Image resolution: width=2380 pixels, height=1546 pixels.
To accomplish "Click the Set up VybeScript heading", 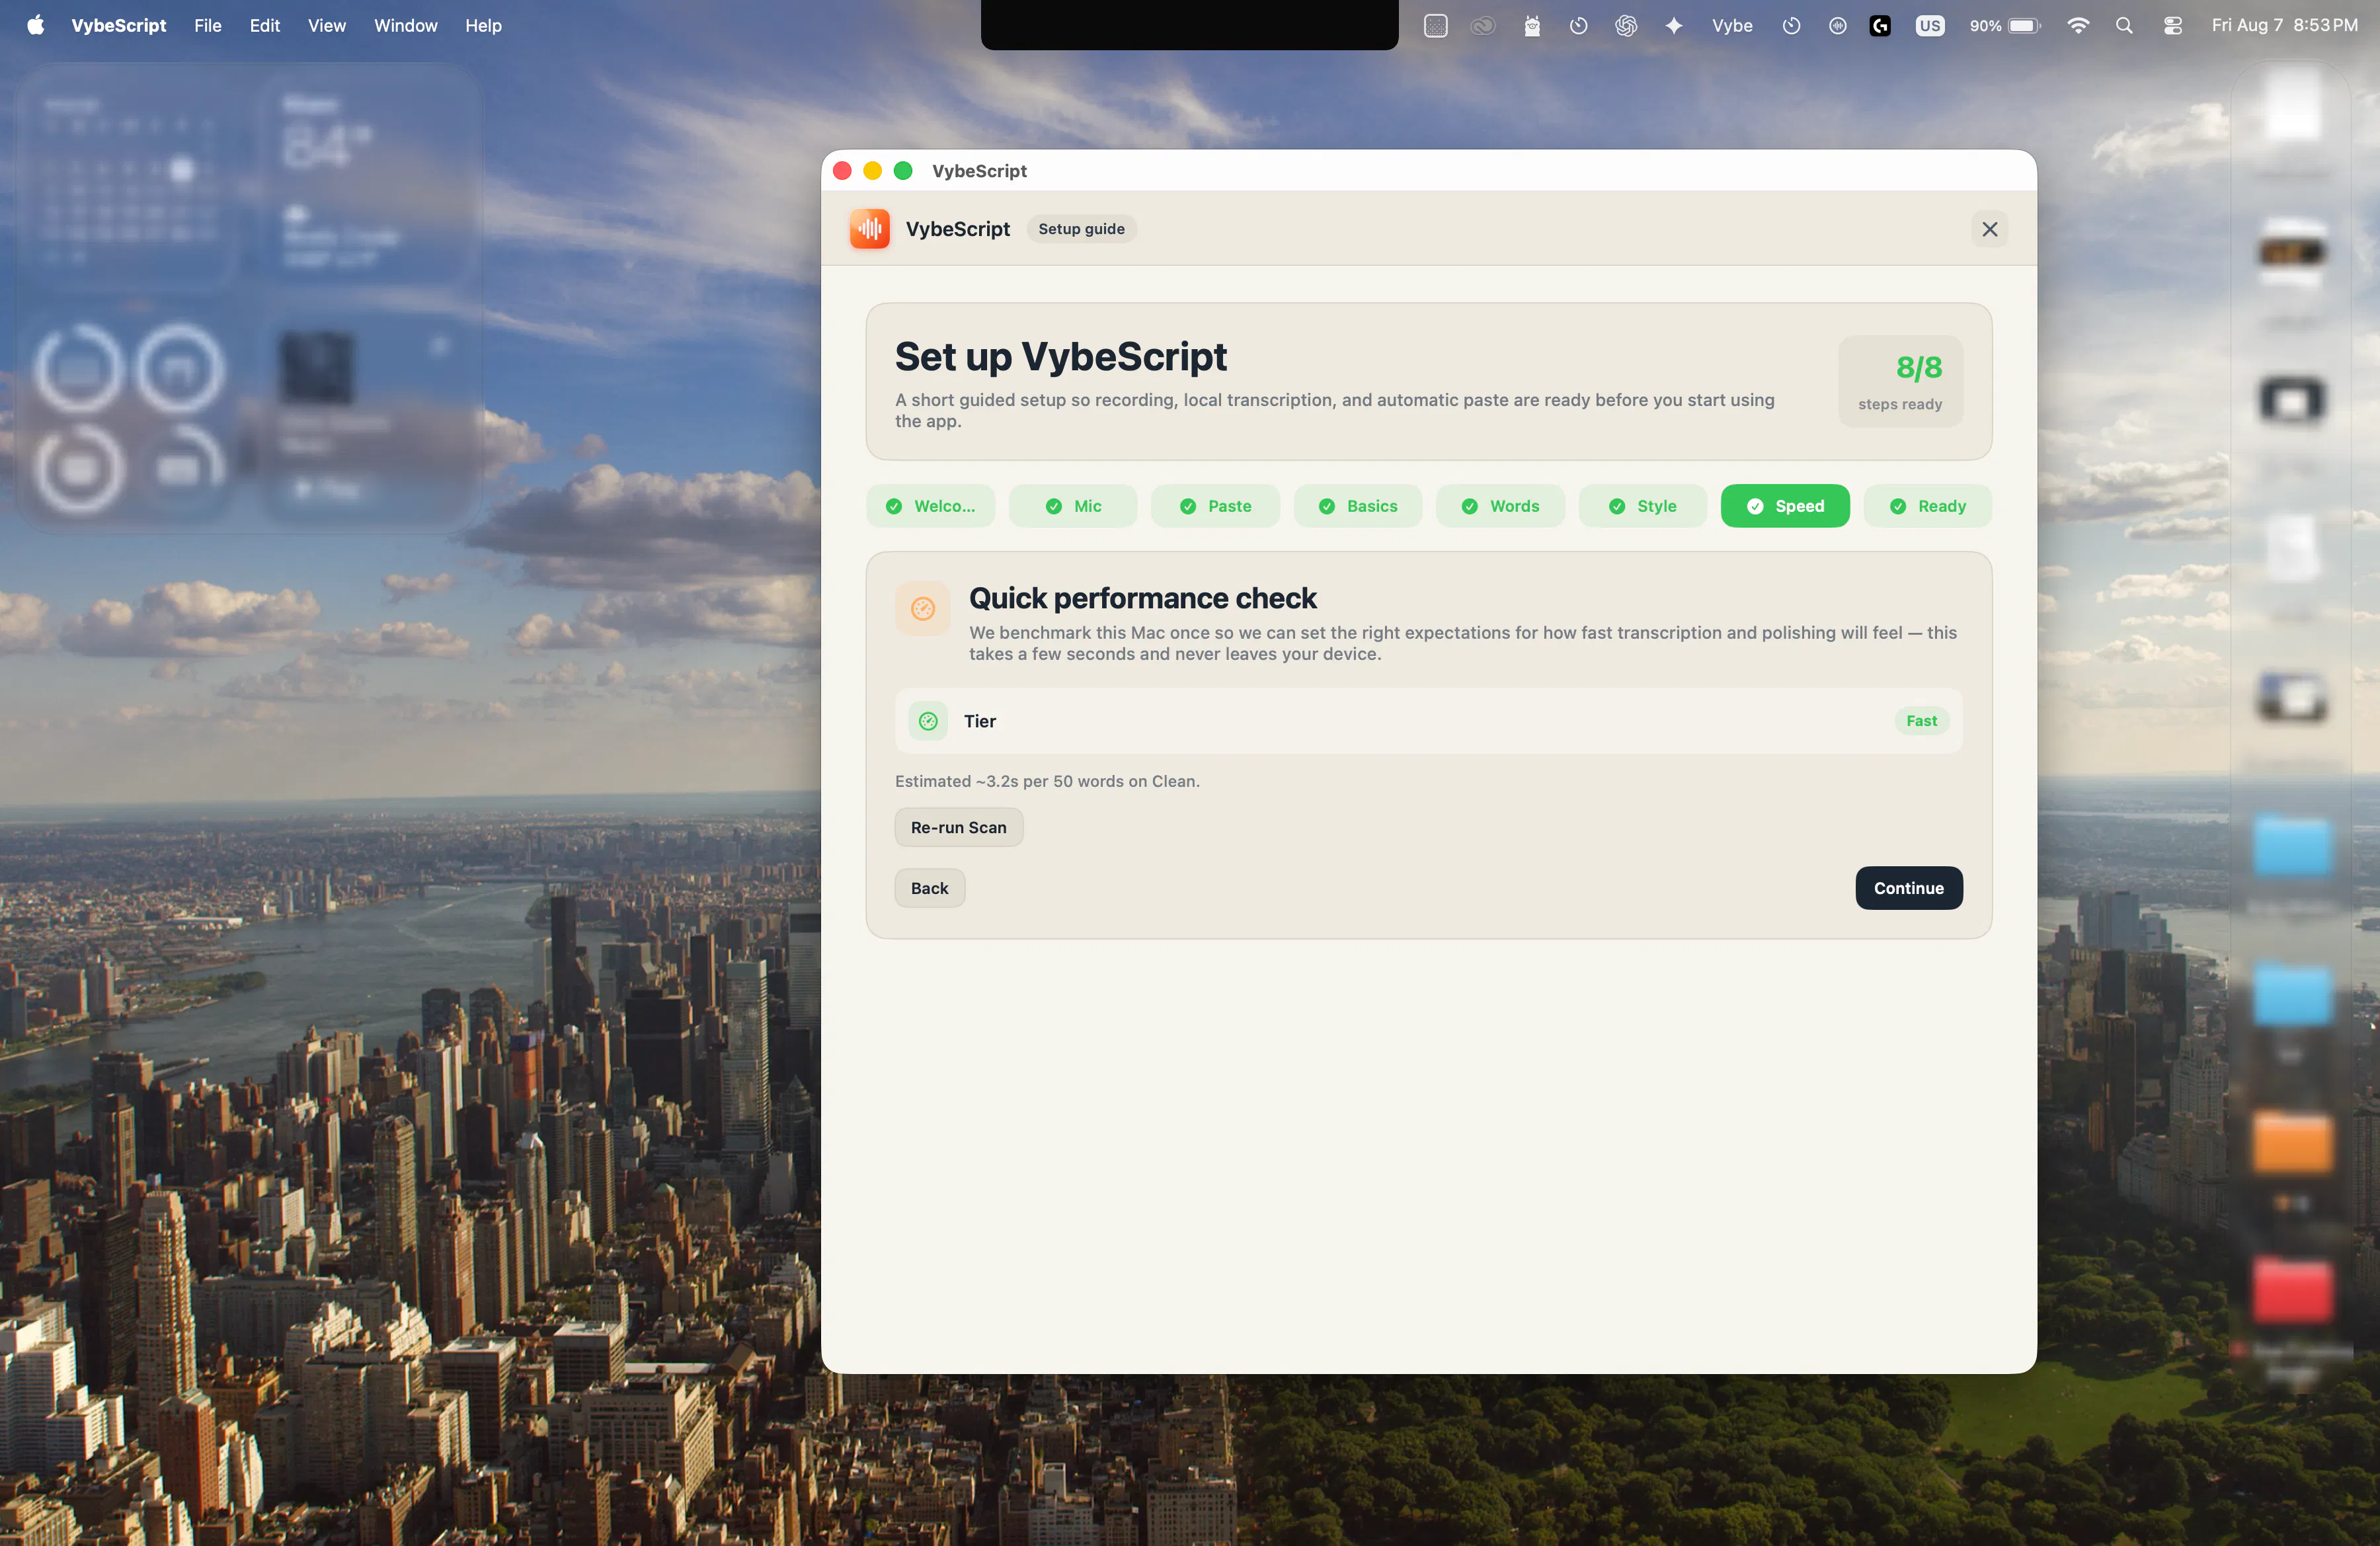I will tap(1060, 356).
